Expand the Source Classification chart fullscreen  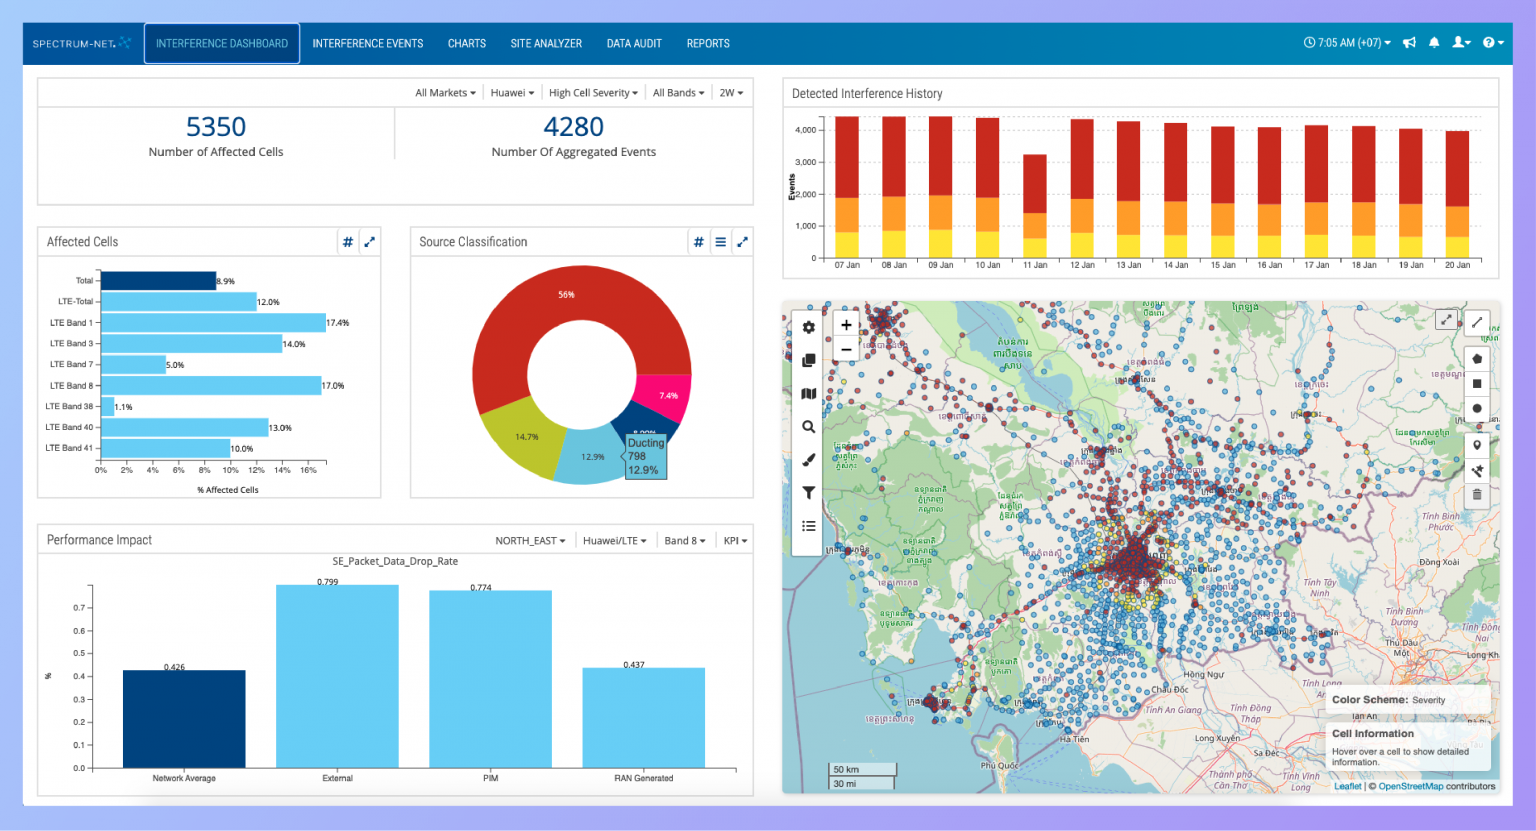click(x=742, y=242)
